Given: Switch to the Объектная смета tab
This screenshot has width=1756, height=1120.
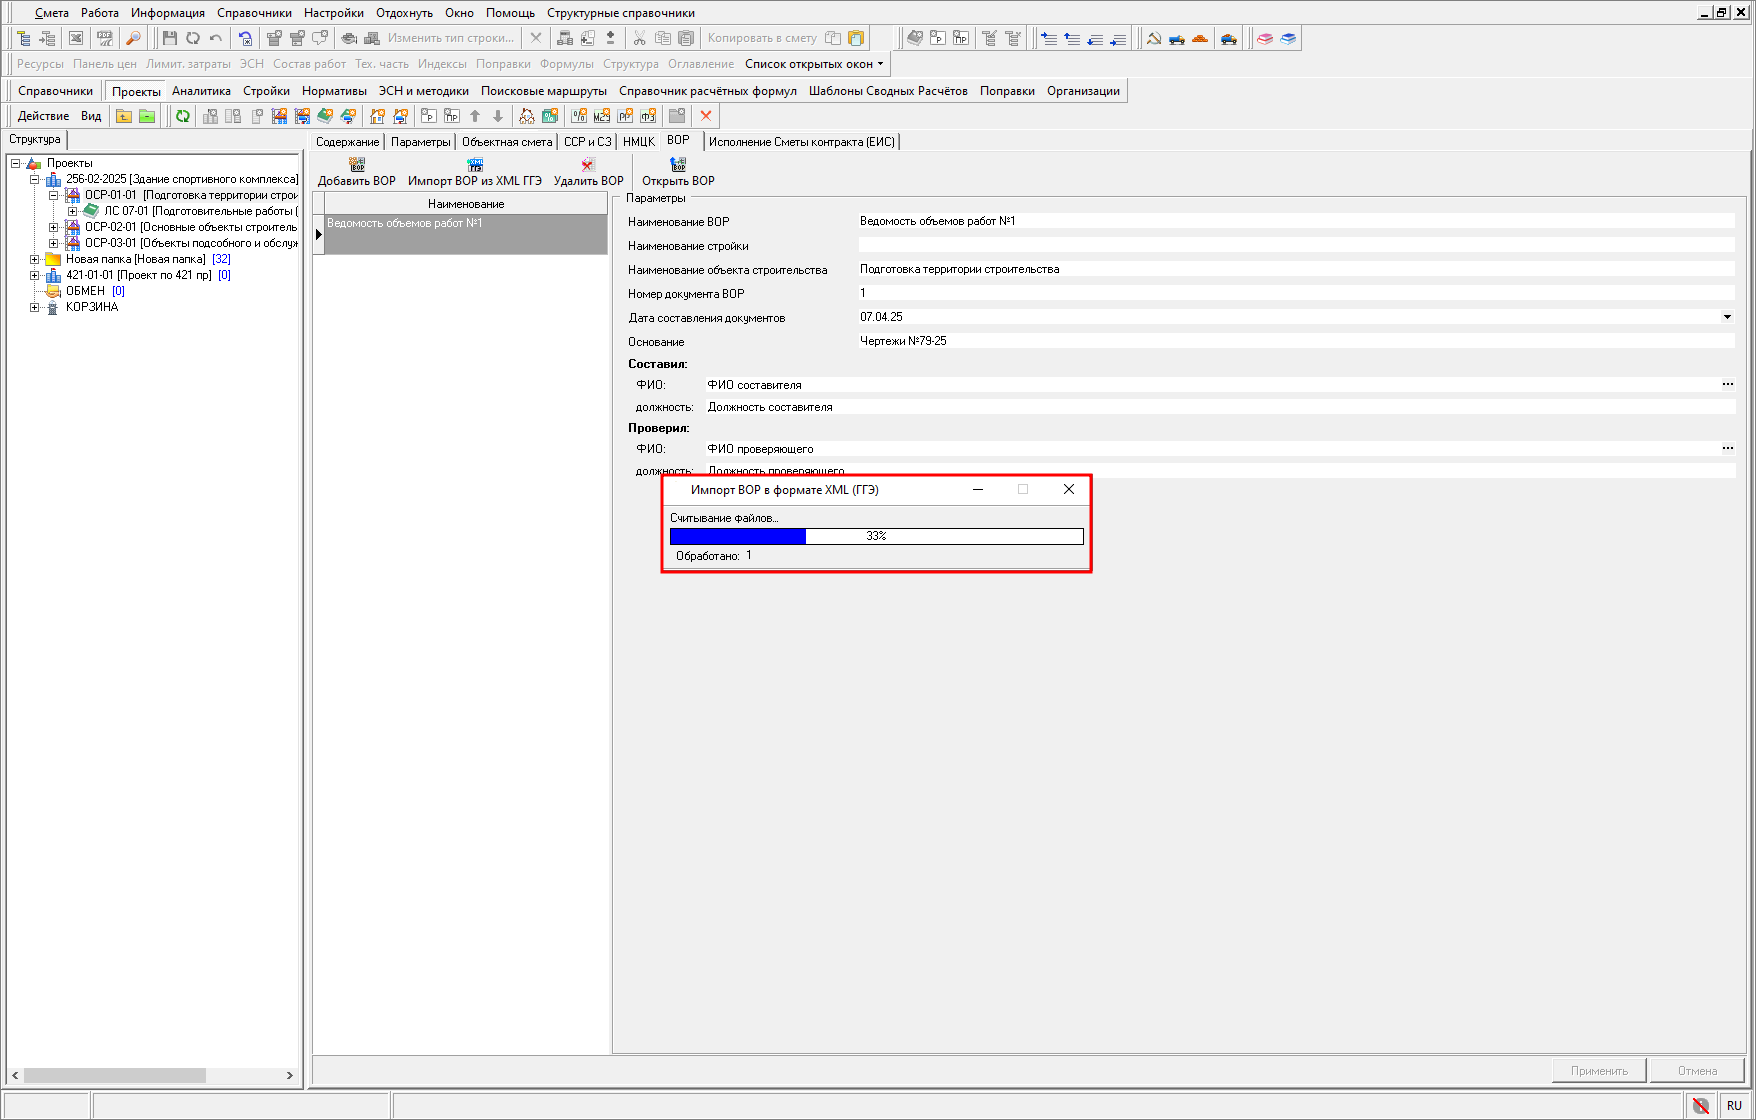Looking at the screenshot, I should 507,142.
